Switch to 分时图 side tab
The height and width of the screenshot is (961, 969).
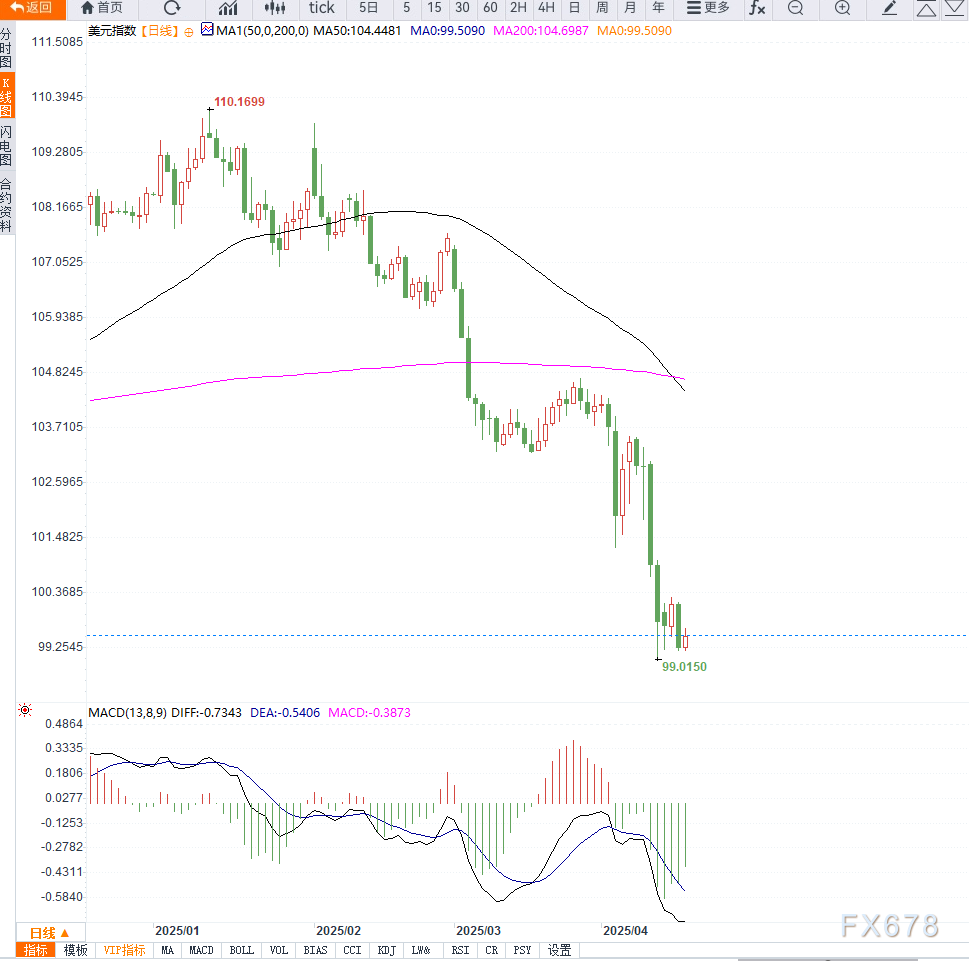[x=7, y=48]
